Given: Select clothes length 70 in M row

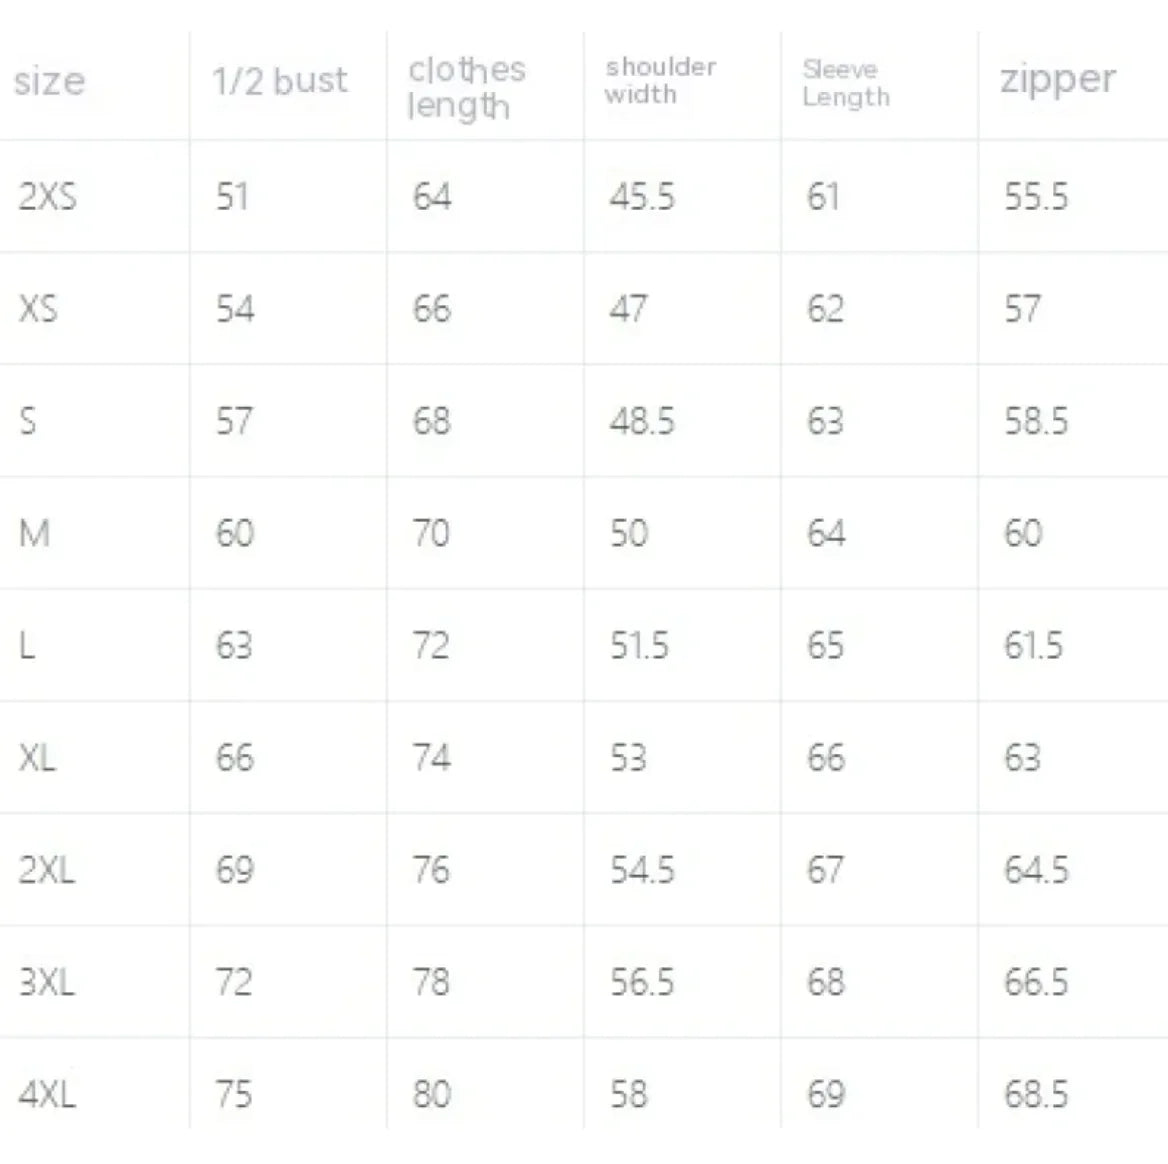Looking at the screenshot, I should (x=431, y=533).
